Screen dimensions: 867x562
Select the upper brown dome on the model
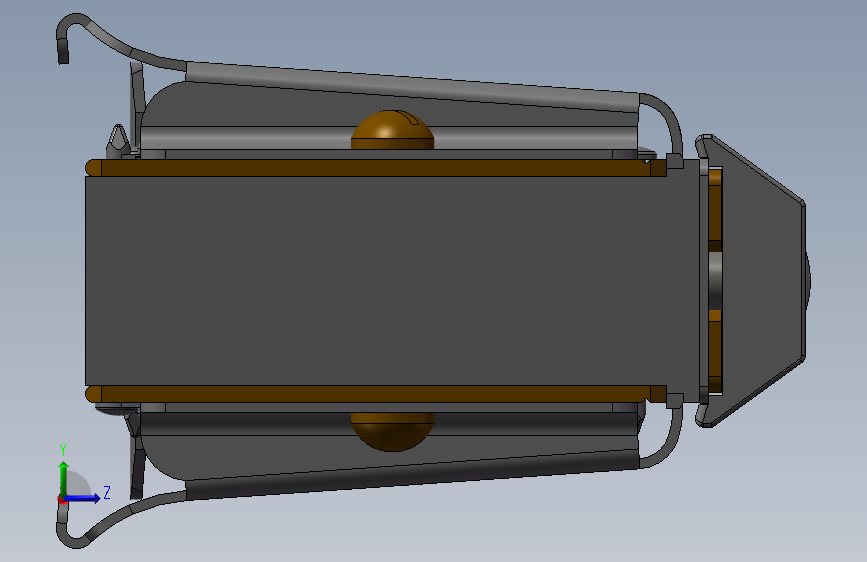(393, 129)
